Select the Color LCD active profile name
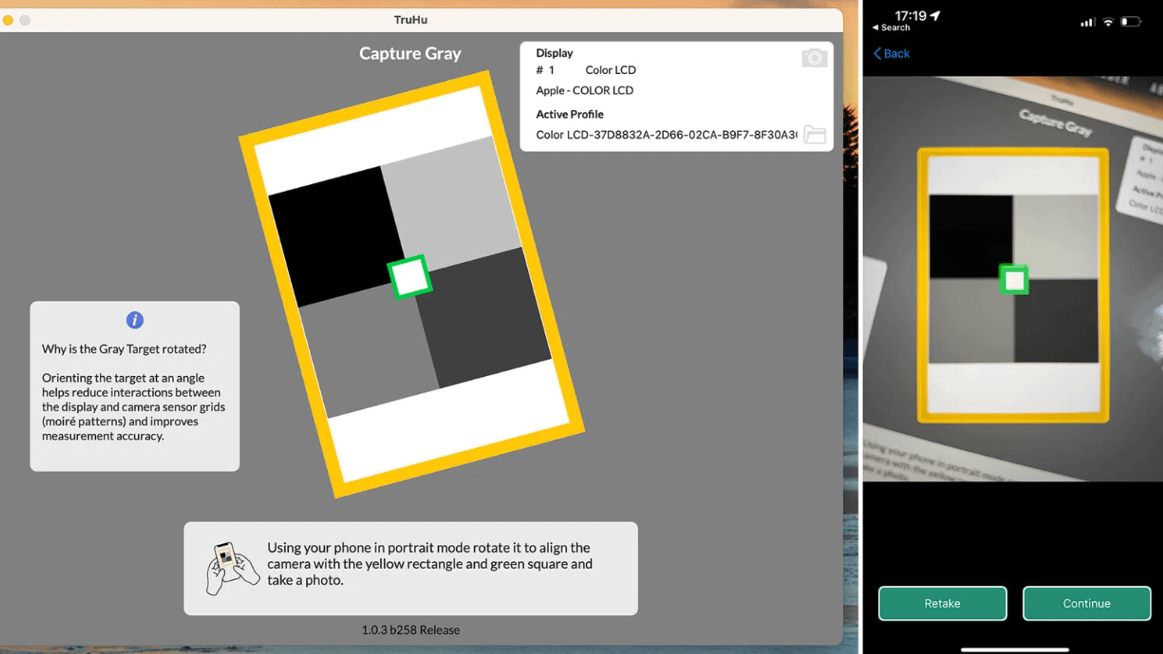The height and width of the screenshot is (654, 1163). coord(666,135)
